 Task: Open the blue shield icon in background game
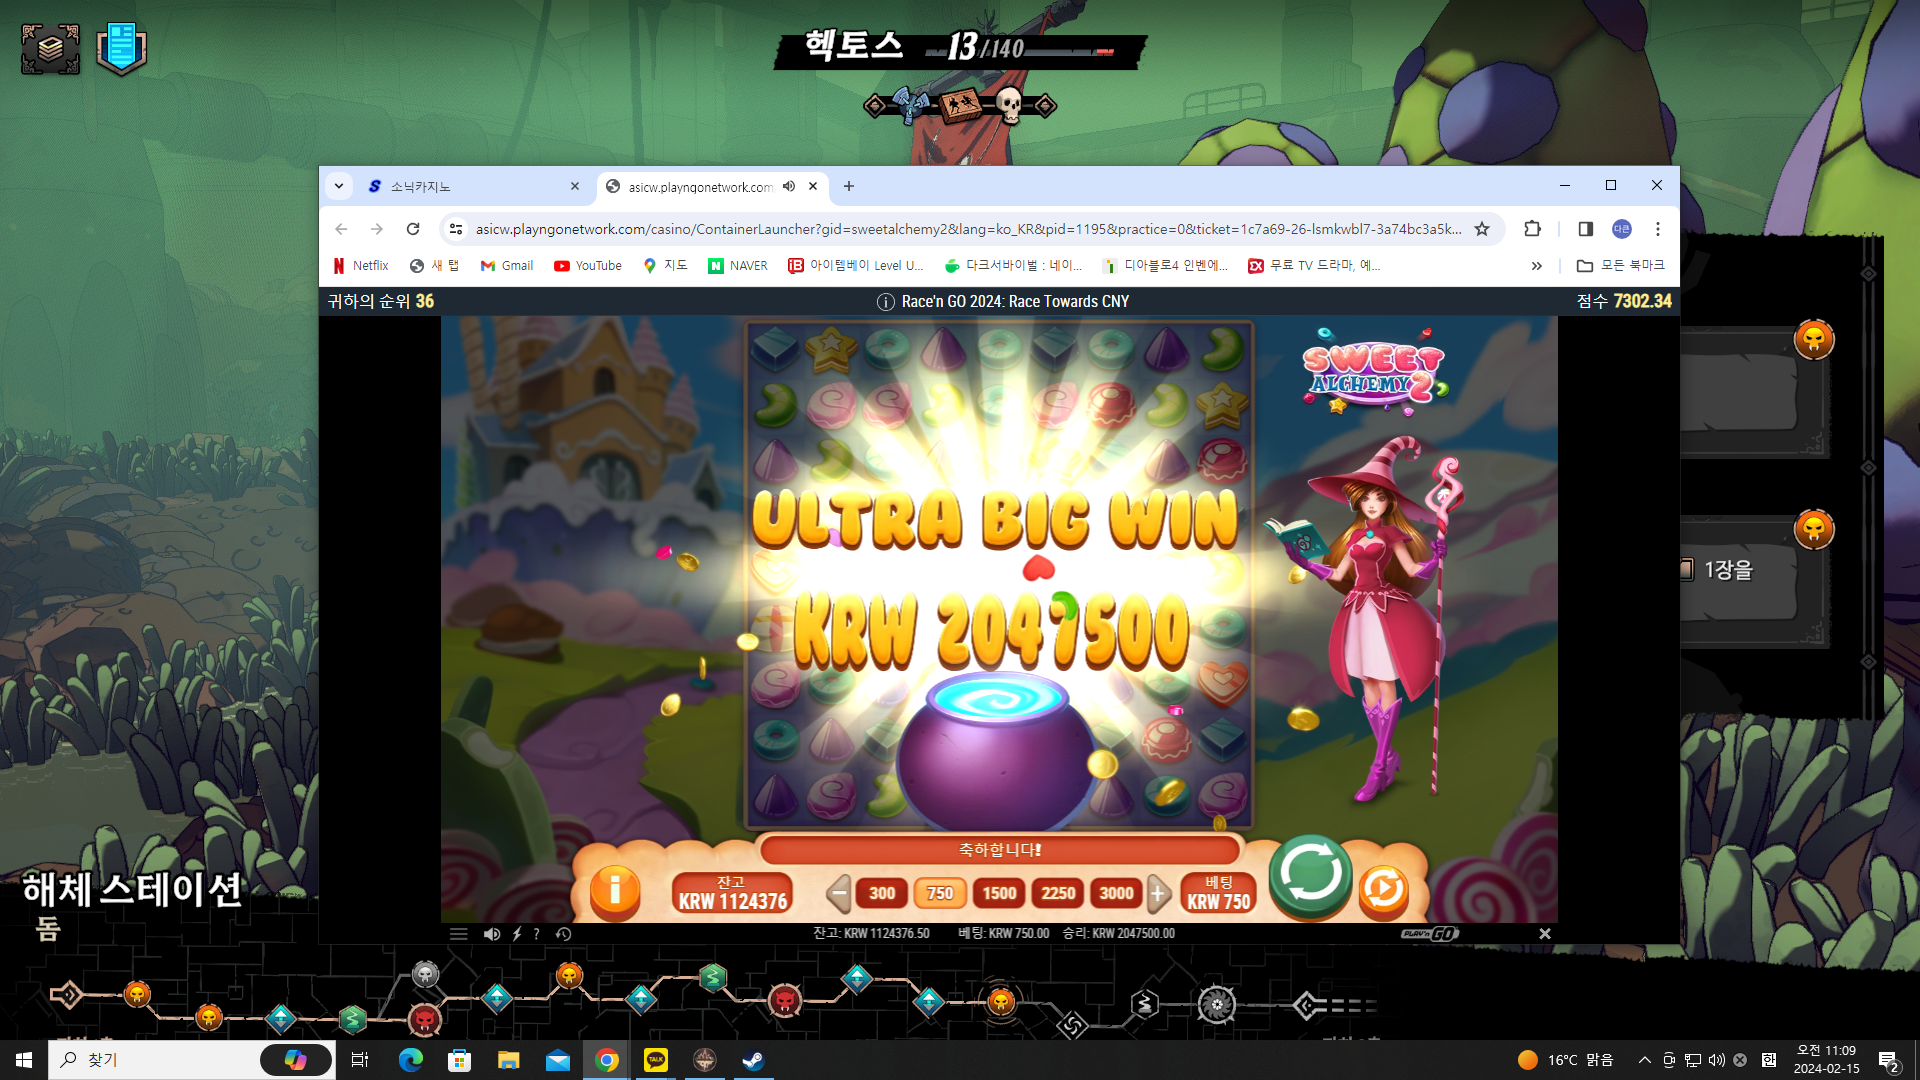tap(122, 49)
